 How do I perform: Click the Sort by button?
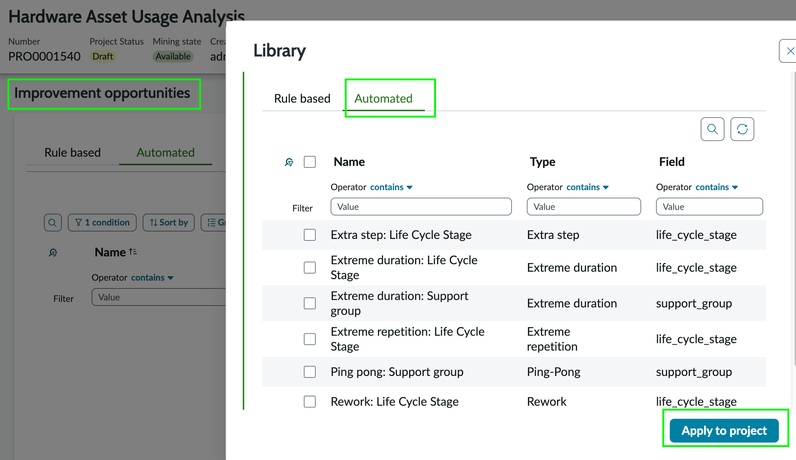click(x=169, y=222)
